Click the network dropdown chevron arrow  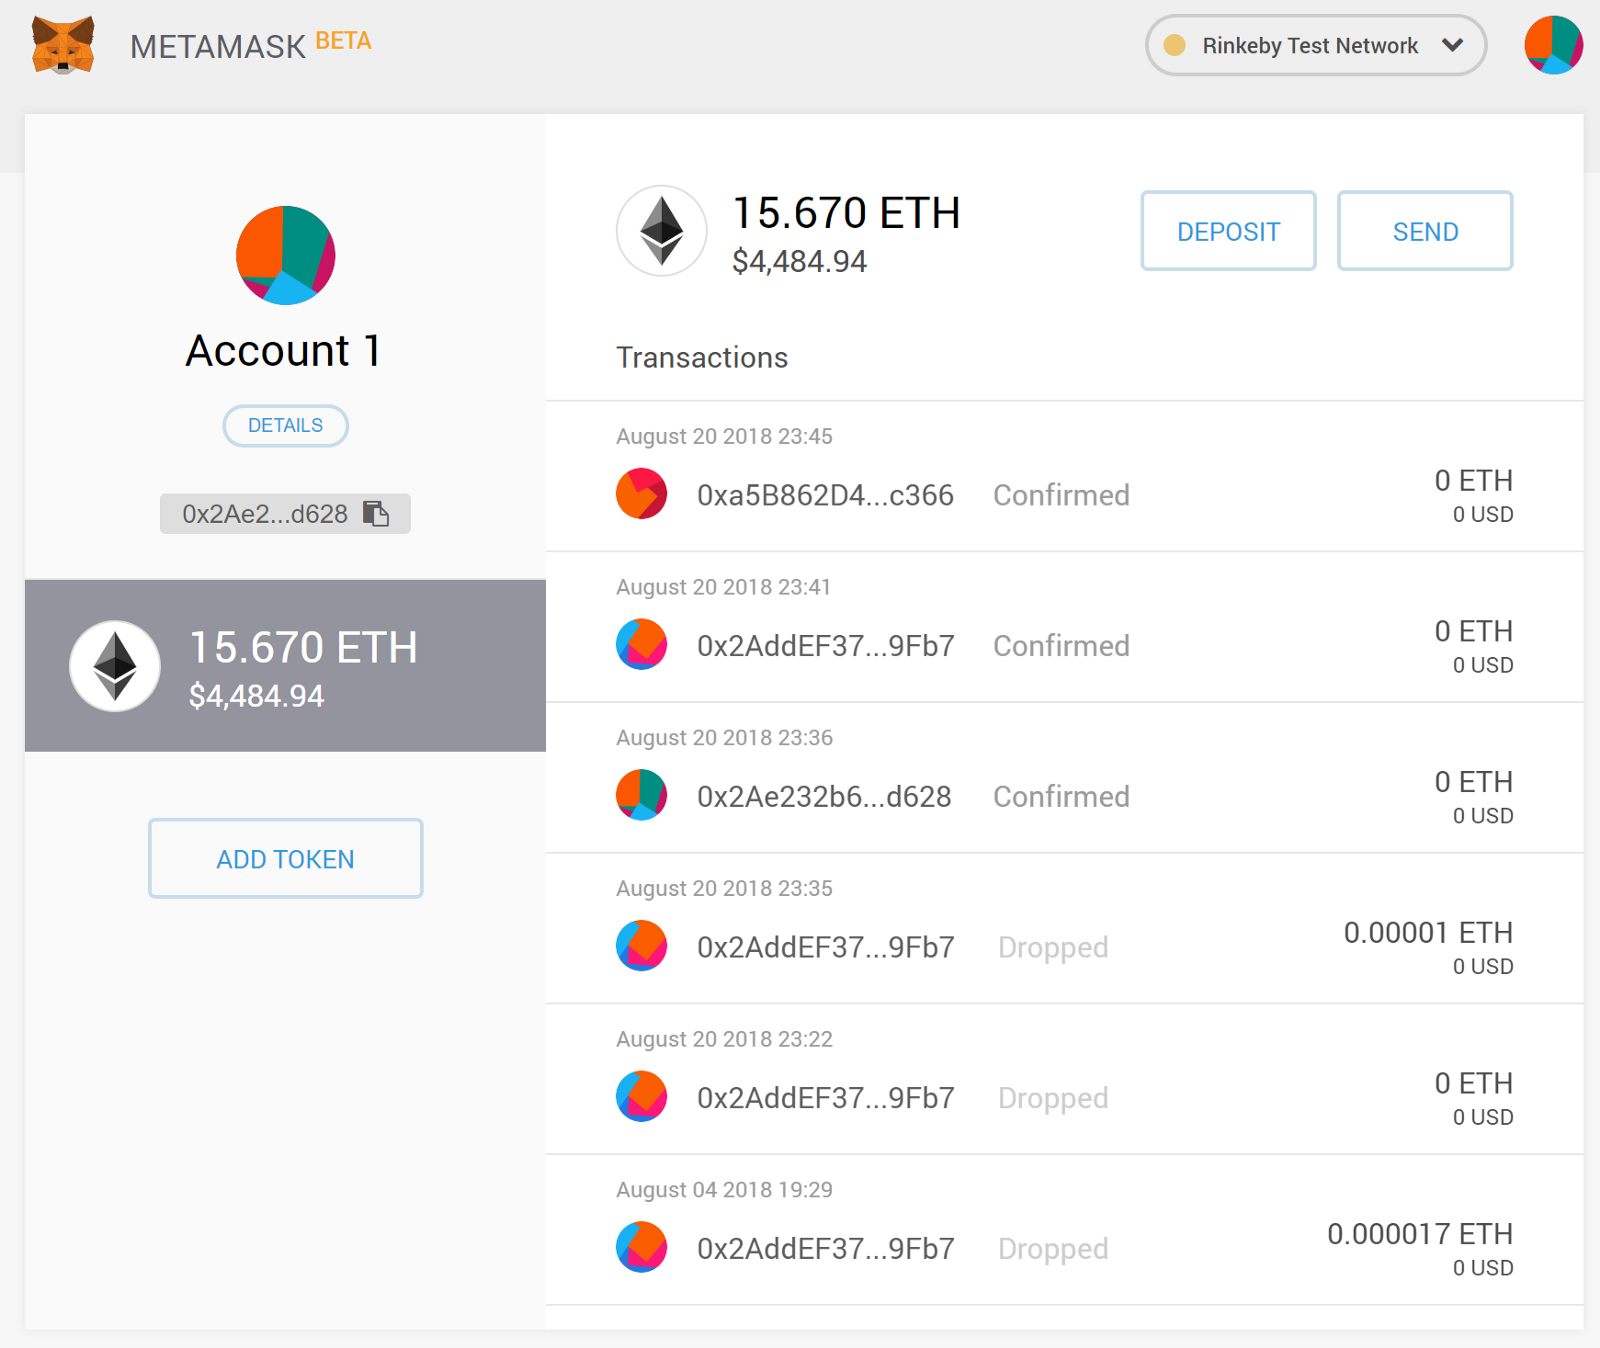coord(1452,45)
